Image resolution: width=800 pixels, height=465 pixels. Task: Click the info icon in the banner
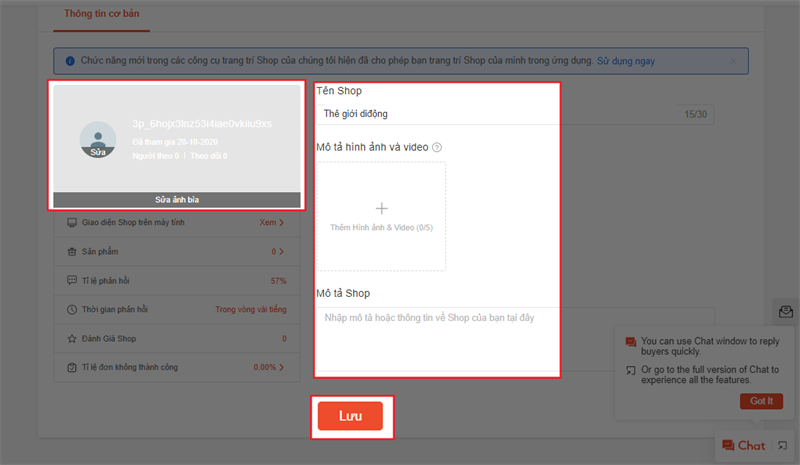coord(70,61)
